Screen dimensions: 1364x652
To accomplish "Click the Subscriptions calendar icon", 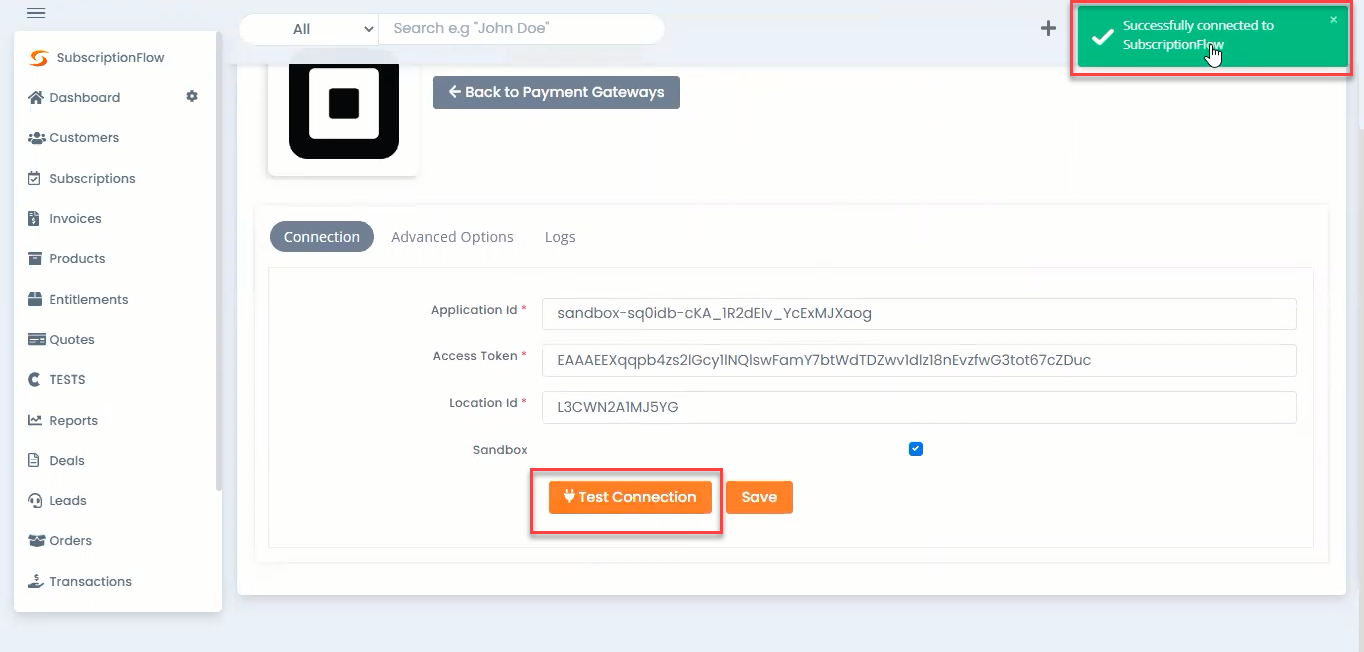I will click(36, 178).
